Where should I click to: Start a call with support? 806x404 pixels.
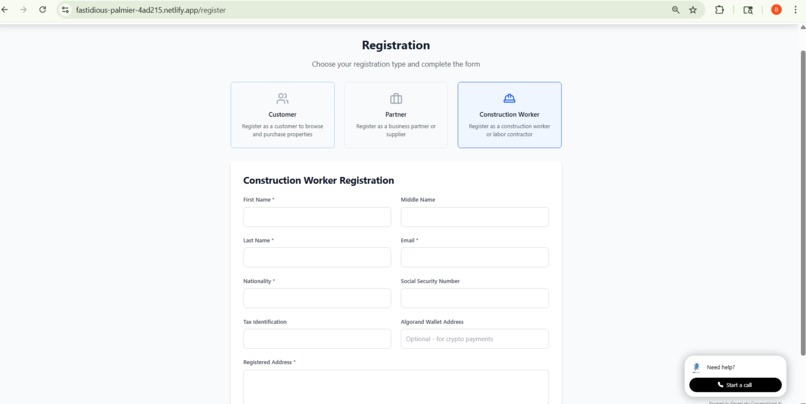(x=735, y=385)
